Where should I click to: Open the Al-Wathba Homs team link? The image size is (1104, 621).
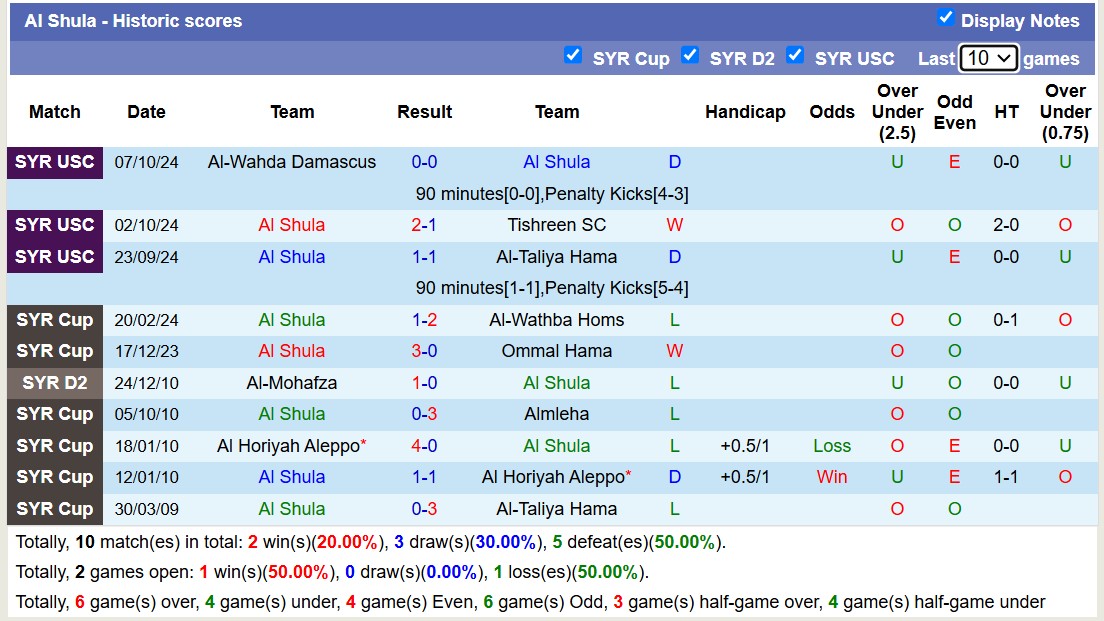pos(557,319)
